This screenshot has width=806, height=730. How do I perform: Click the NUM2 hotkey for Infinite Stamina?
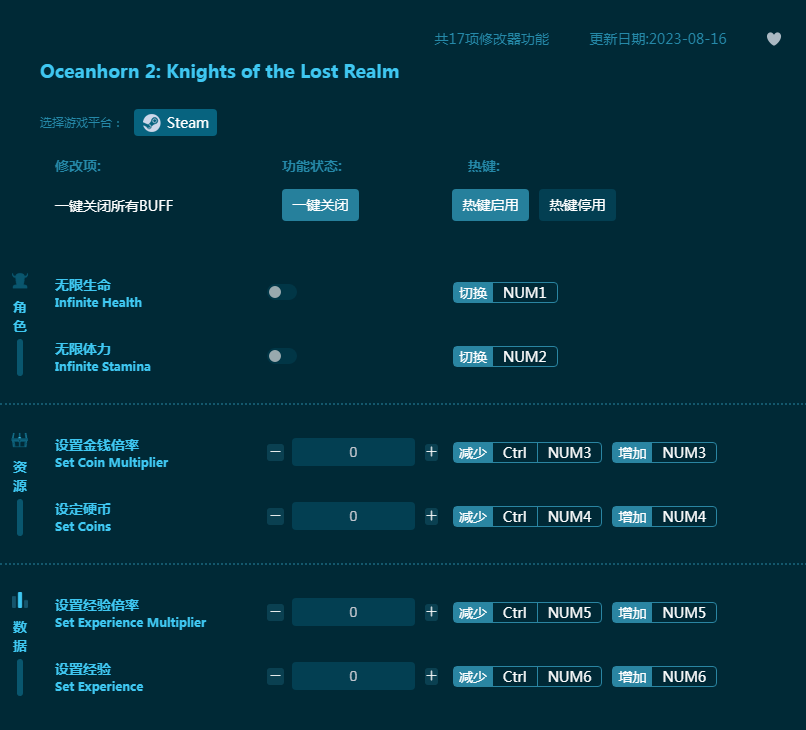(505, 357)
